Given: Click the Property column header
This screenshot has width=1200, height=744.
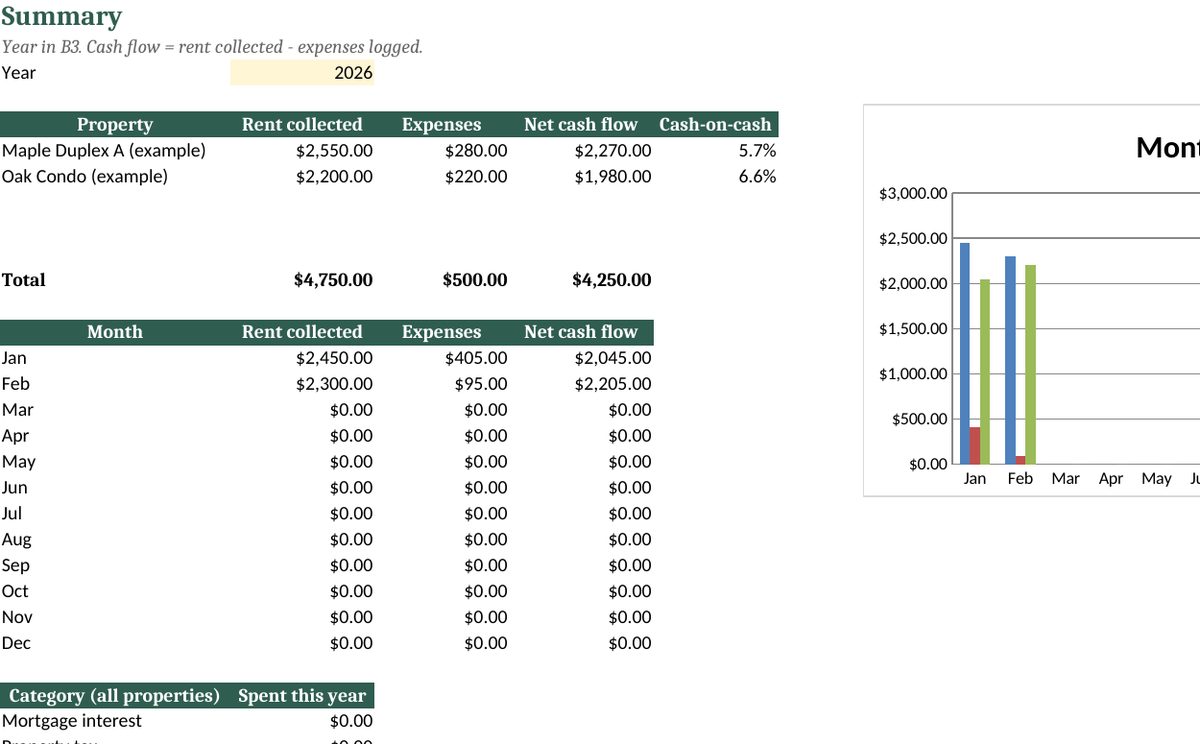Looking at the screenshot, I should 115,125.
